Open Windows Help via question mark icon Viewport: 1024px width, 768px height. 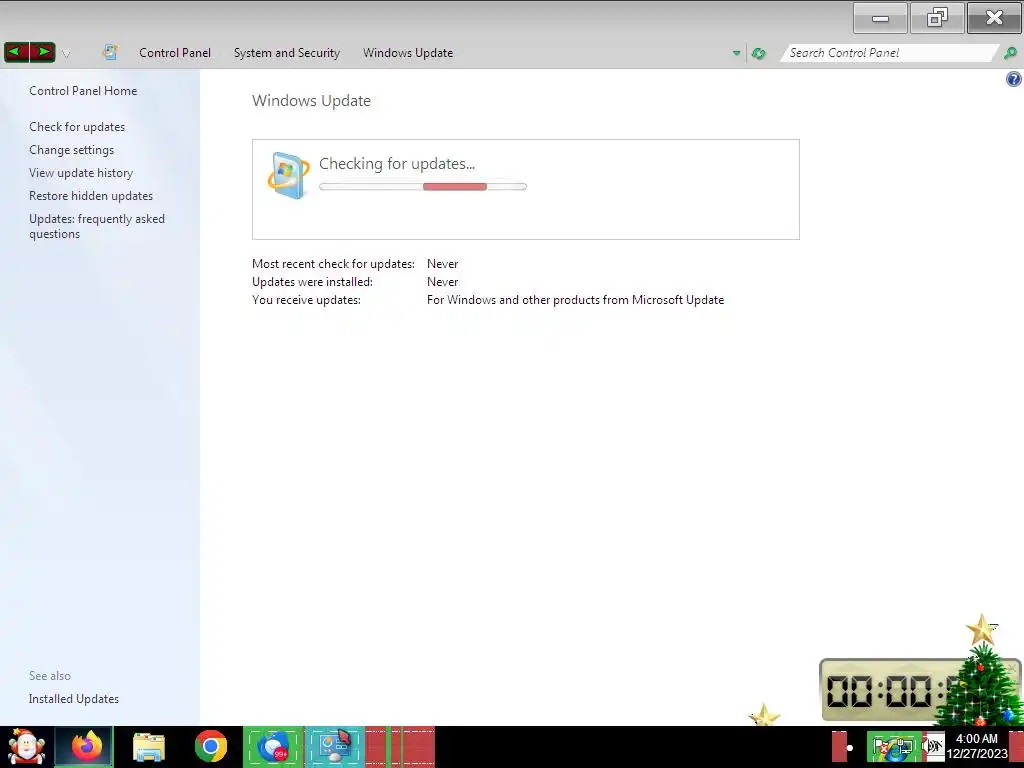tap(1014, 80)
